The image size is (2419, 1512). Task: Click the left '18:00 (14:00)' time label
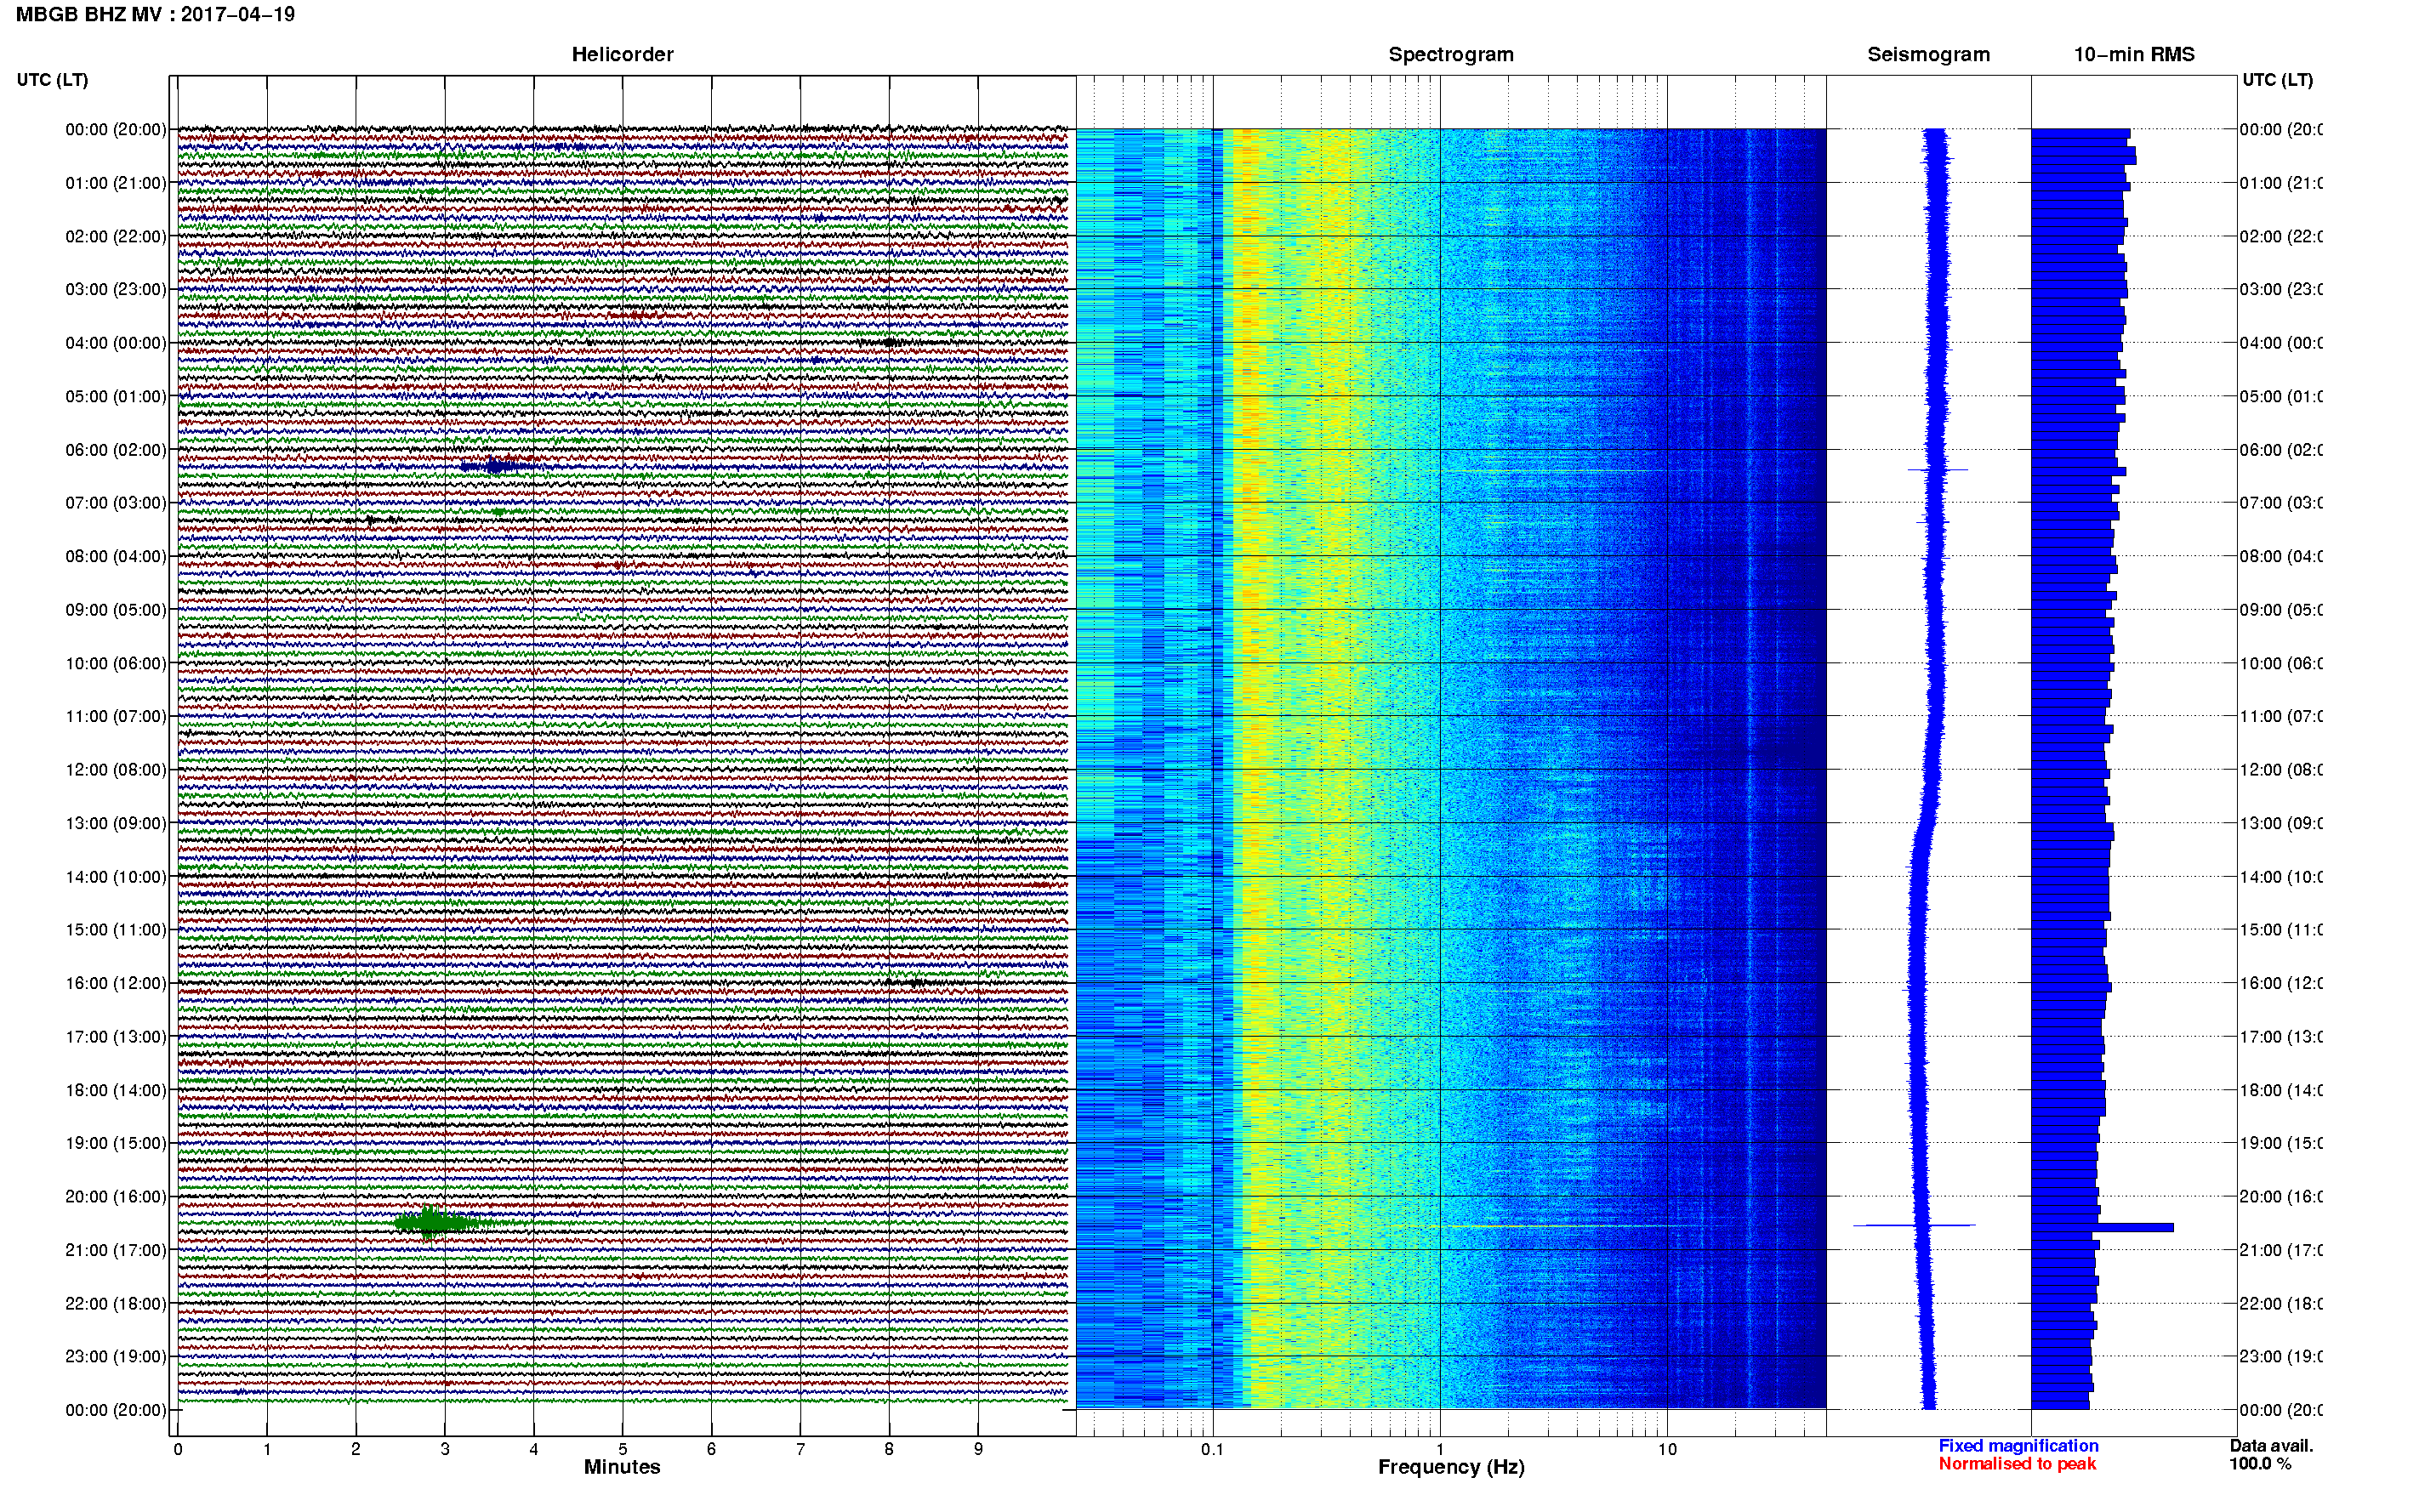[x=116, y=1090]
